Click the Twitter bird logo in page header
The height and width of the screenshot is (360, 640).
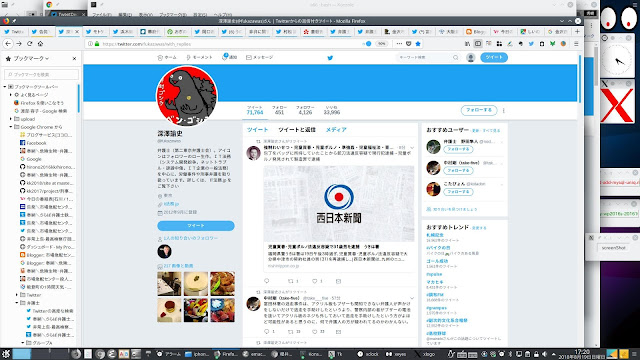(x=330, y=58)
